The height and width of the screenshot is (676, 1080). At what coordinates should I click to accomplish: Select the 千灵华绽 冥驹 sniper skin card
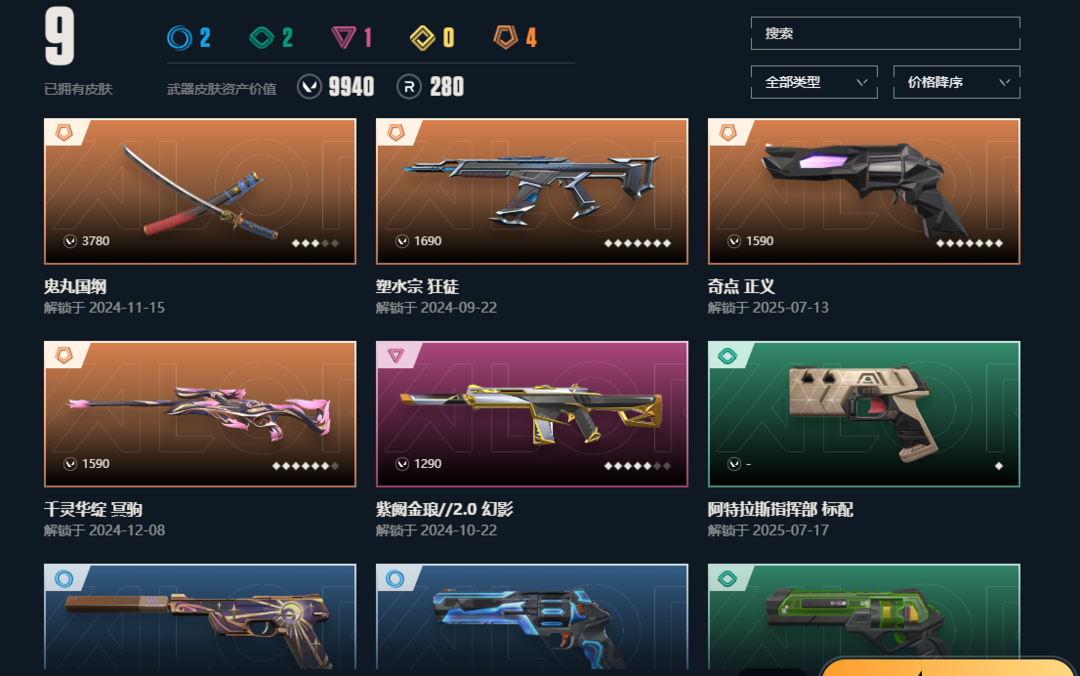[200, 414]
